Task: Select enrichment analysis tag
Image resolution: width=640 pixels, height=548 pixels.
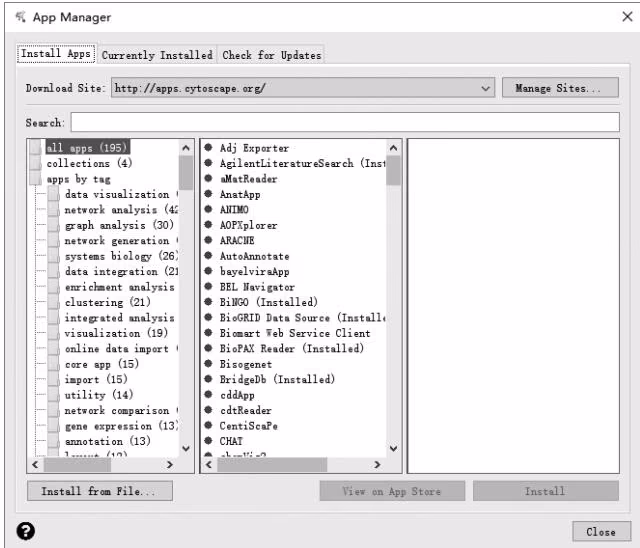Action: [x=120, y=287]
